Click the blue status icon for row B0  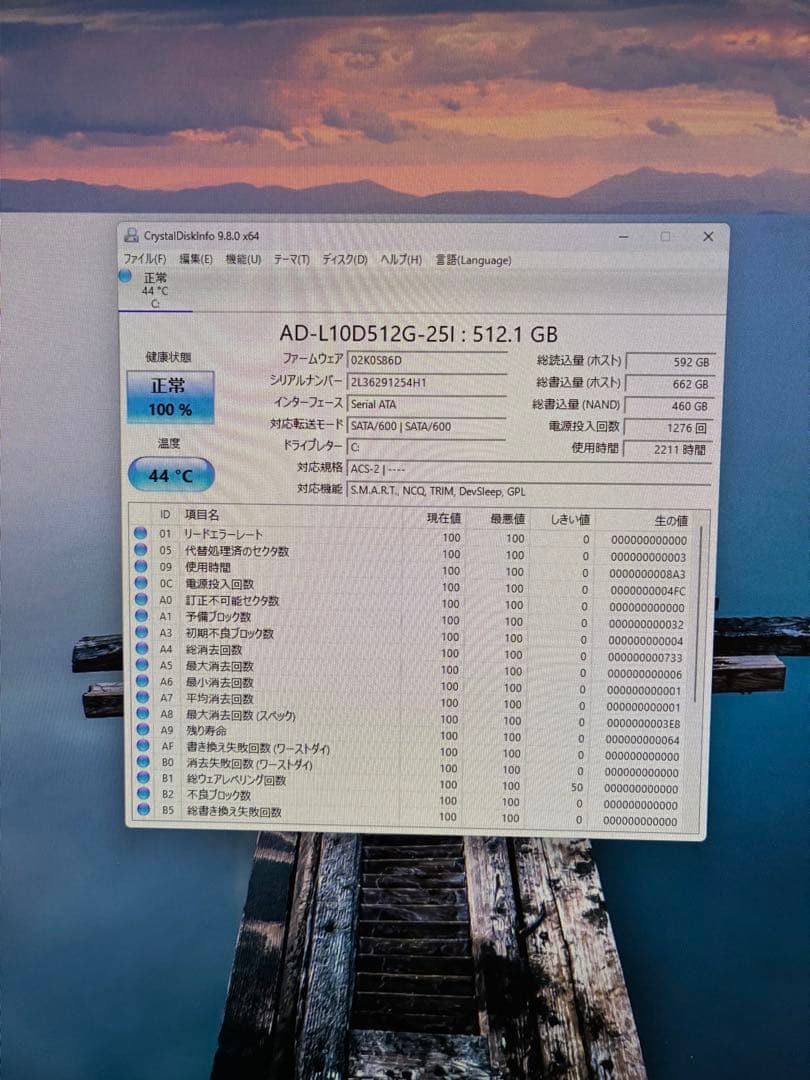(x=143, y=762)
